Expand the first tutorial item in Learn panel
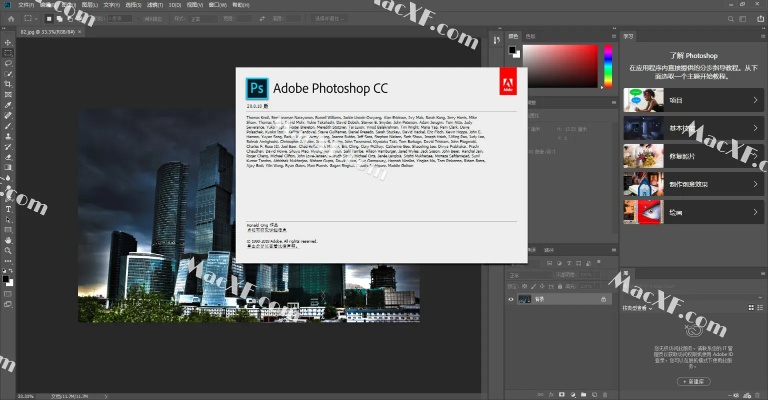 [756, 100]
